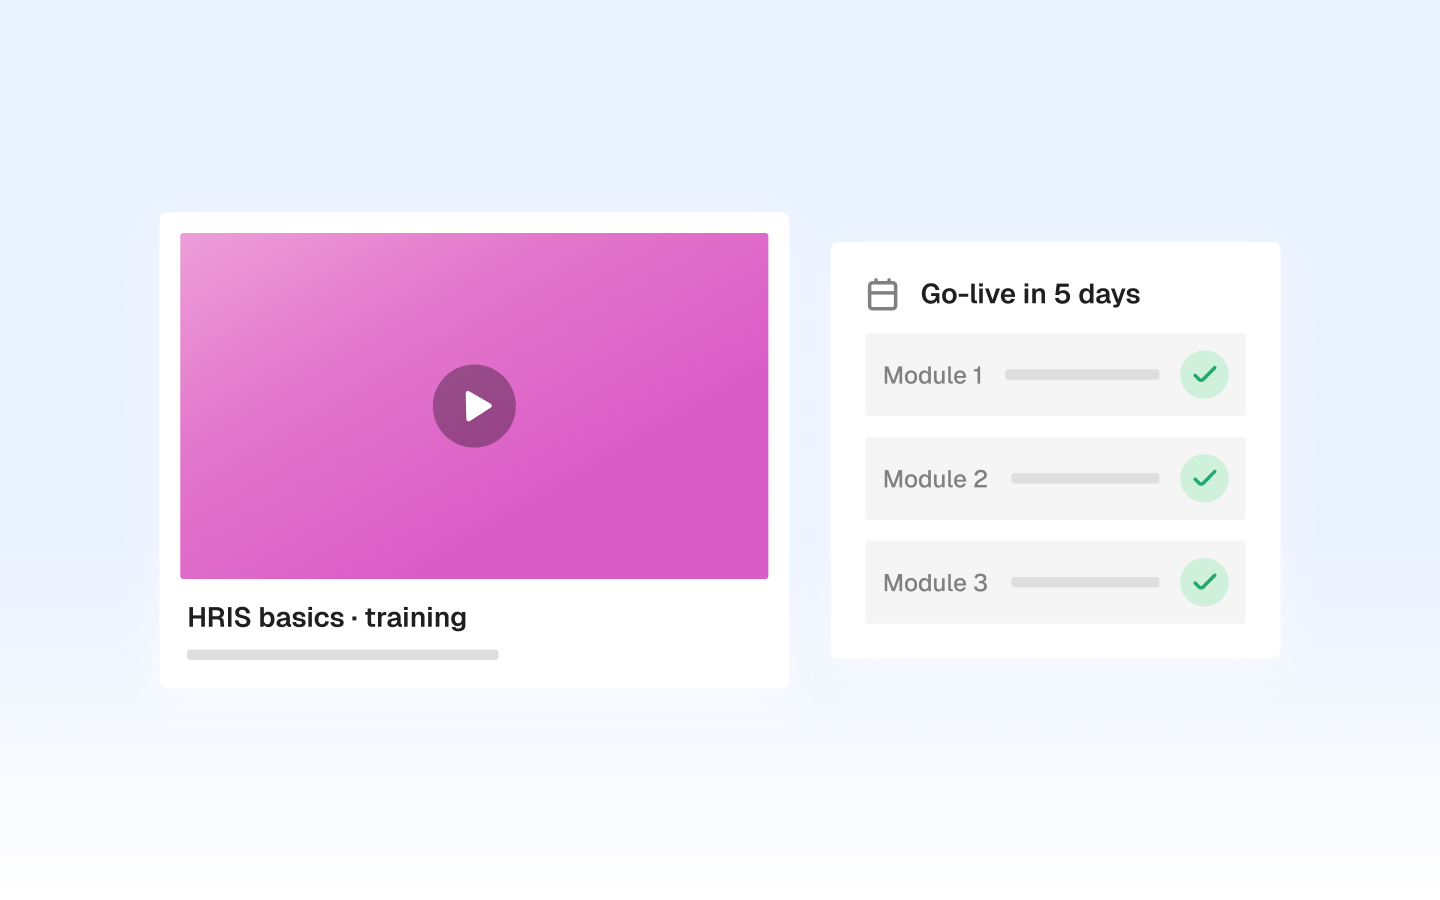Click the green checkmark for Module 3

click(x=1204, y=582)
